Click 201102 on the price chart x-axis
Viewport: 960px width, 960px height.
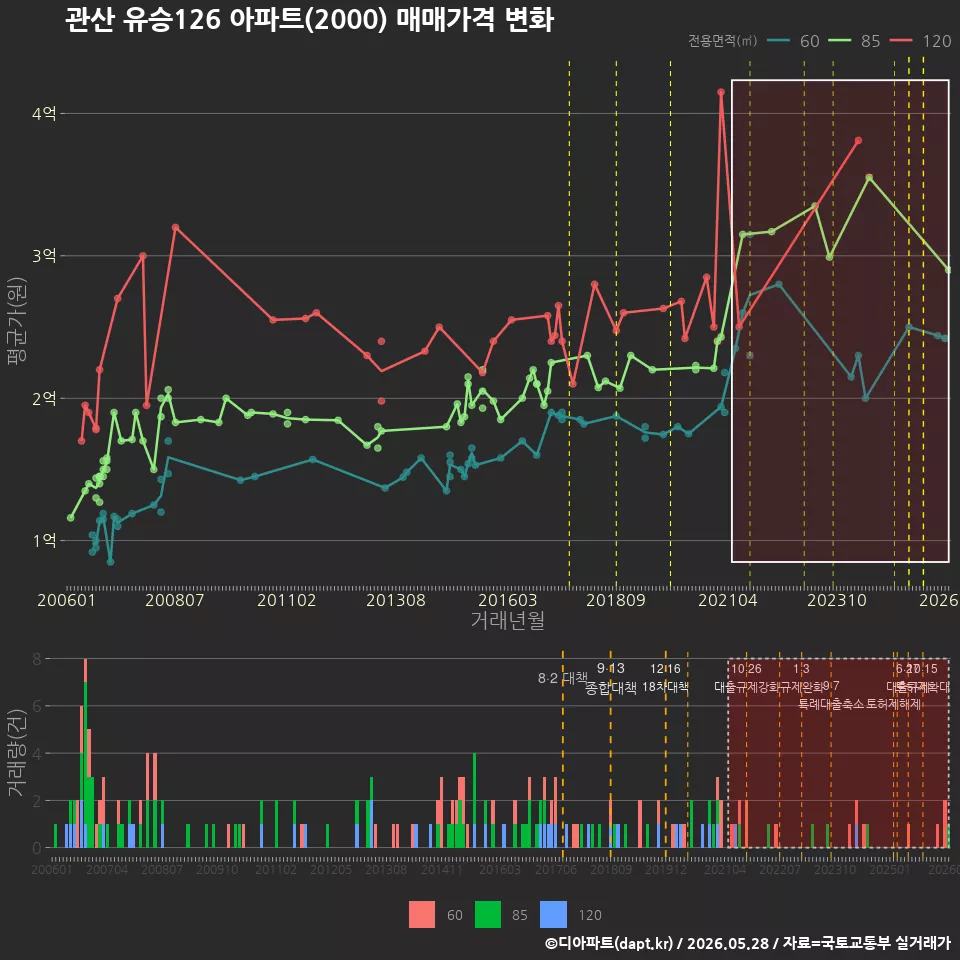pos(287,600)
